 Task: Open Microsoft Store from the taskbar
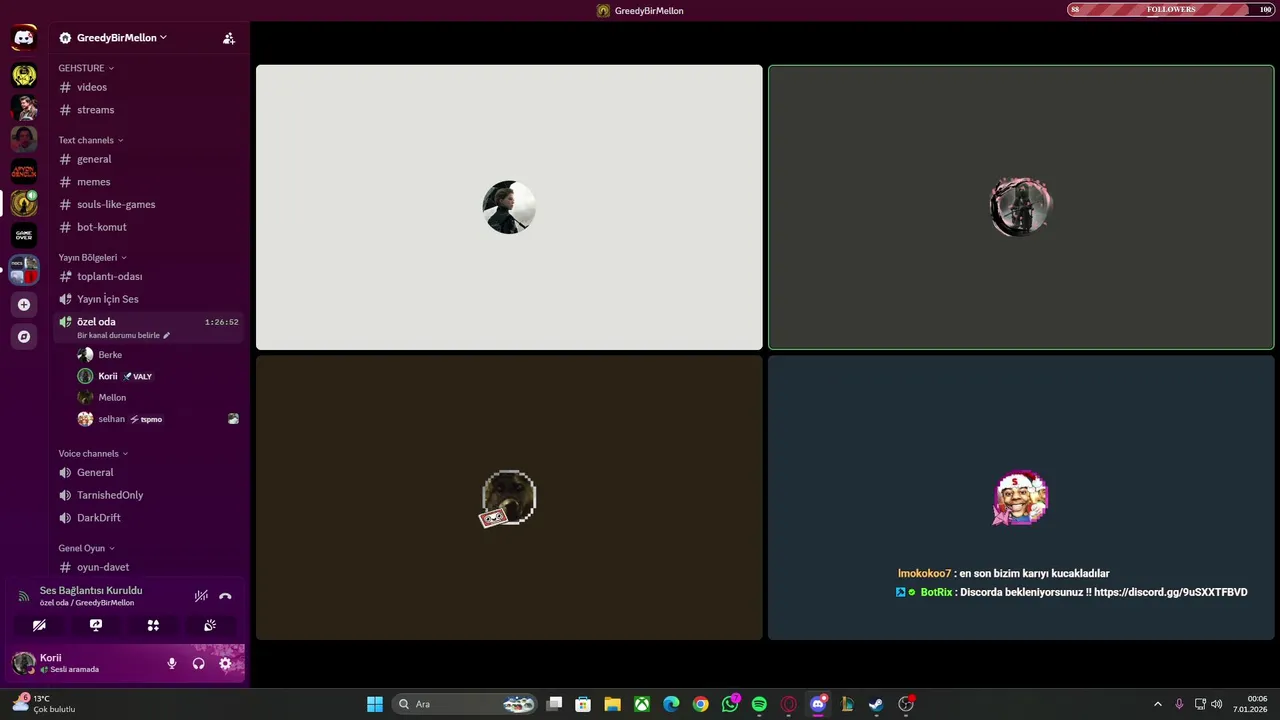[x=583, y=704]
